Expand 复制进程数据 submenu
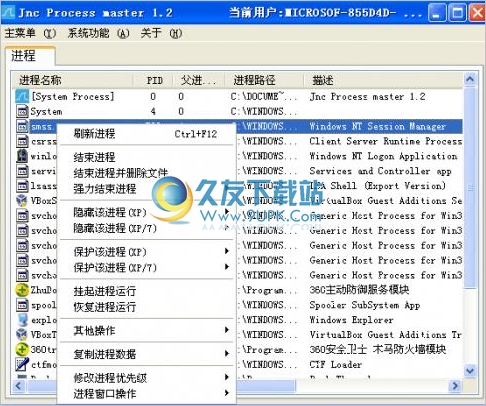This screenshot has height=406, width=486. 147,354
